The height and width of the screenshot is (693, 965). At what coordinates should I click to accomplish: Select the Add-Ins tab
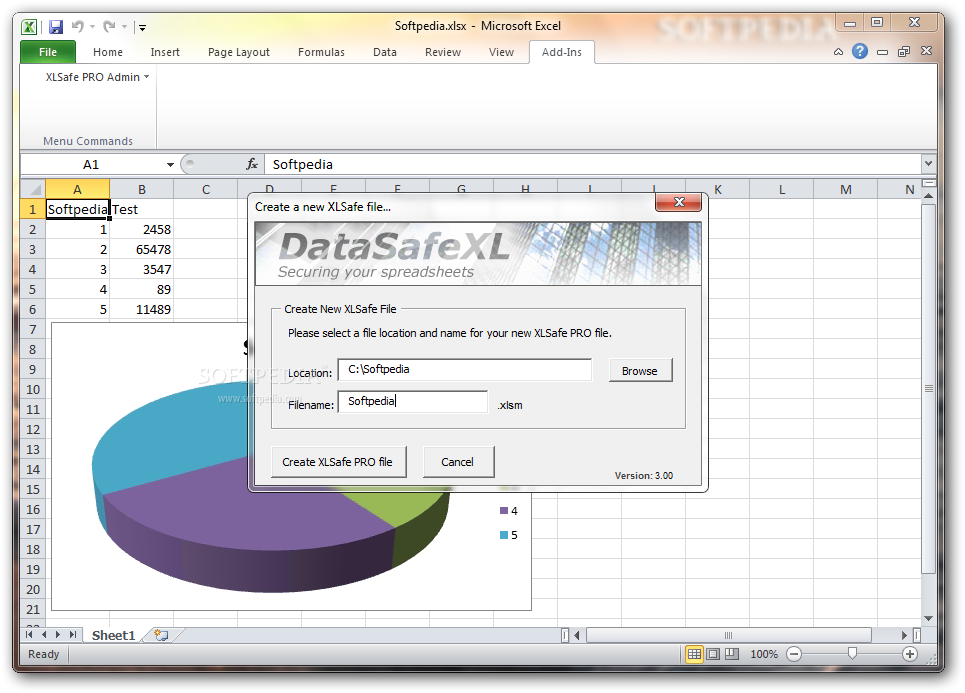pos(561,52)
